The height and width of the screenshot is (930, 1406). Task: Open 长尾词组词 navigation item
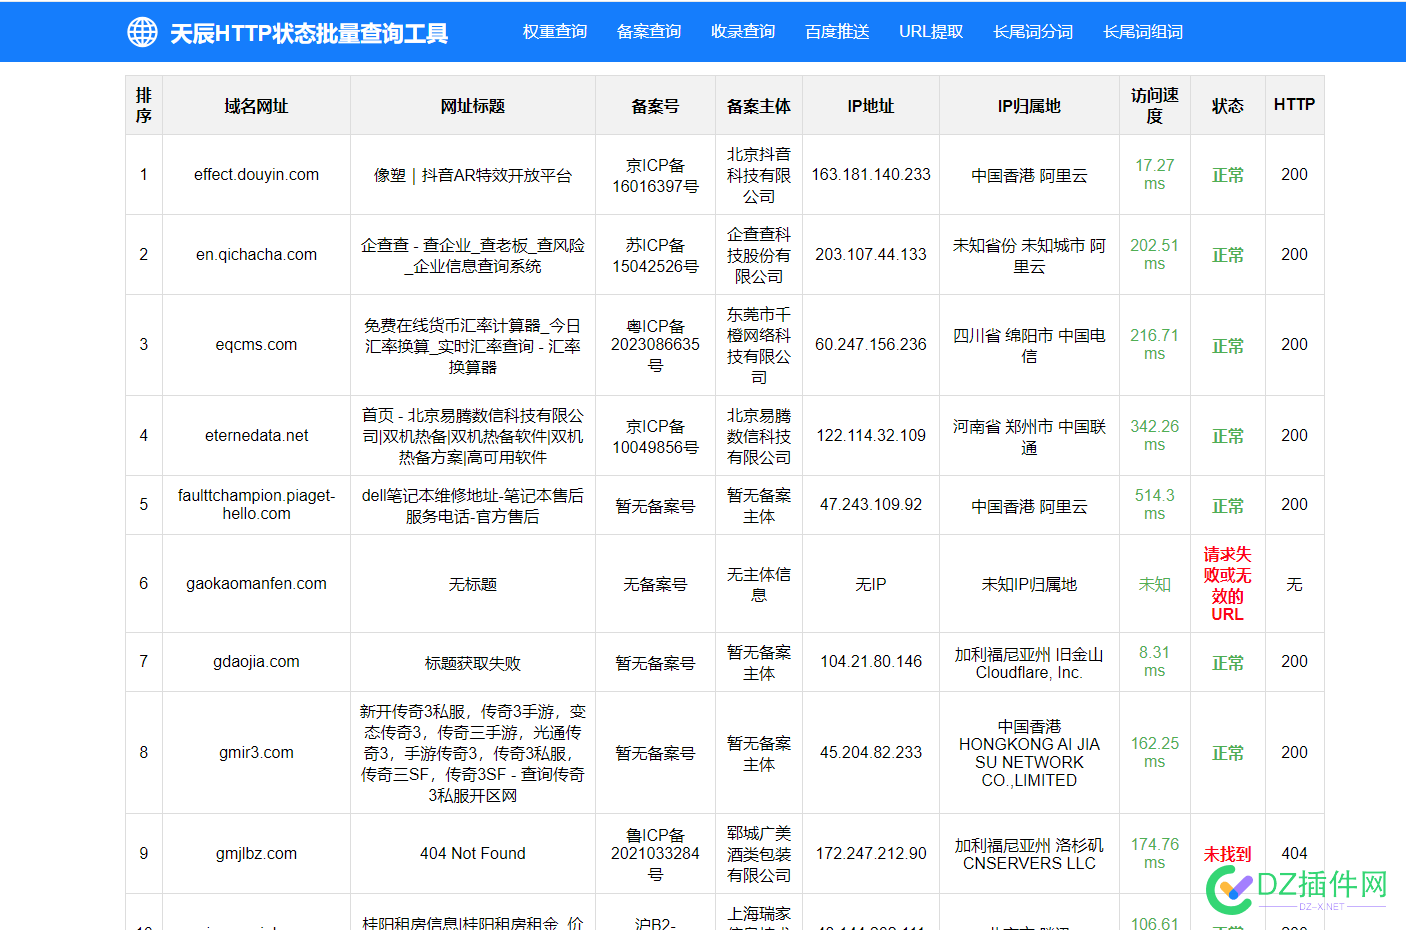pos(1143,32)
